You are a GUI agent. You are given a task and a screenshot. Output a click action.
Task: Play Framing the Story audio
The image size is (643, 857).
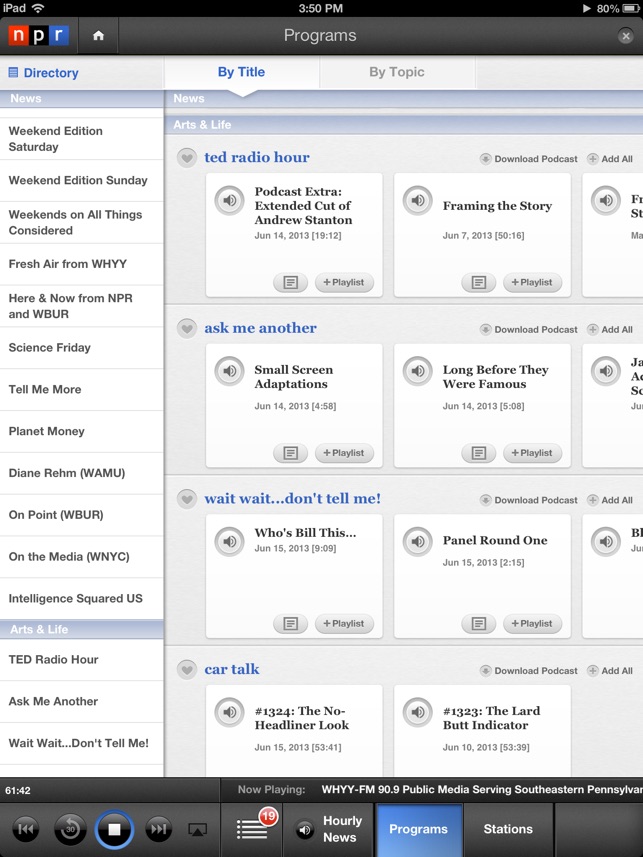point(418,201)
